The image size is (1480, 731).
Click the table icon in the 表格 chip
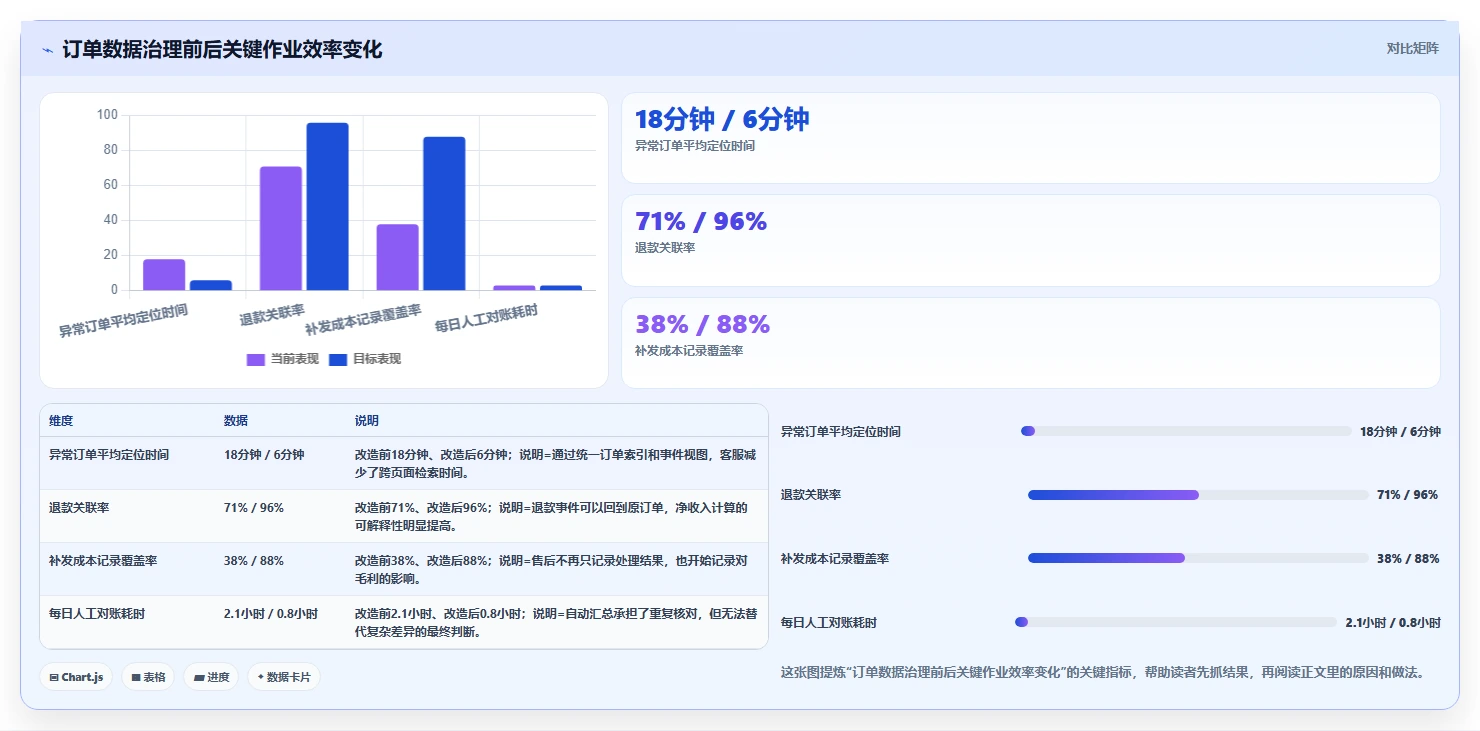click(136, 677)
